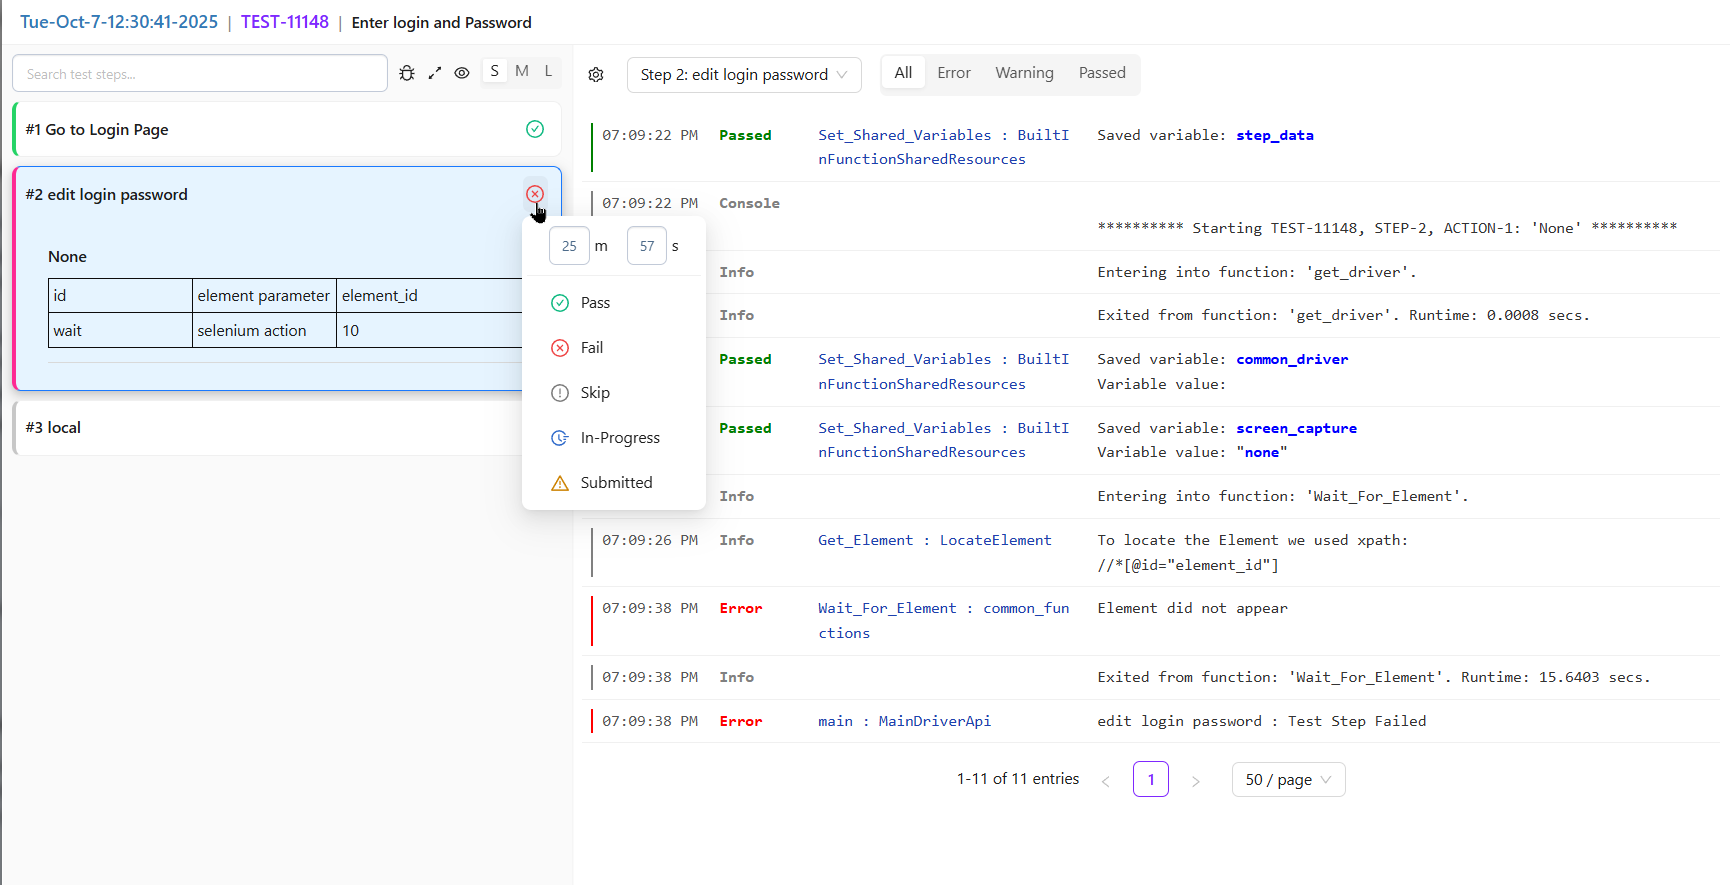
Task: Choose Submitted status option
Action: (x=615, y=483)
